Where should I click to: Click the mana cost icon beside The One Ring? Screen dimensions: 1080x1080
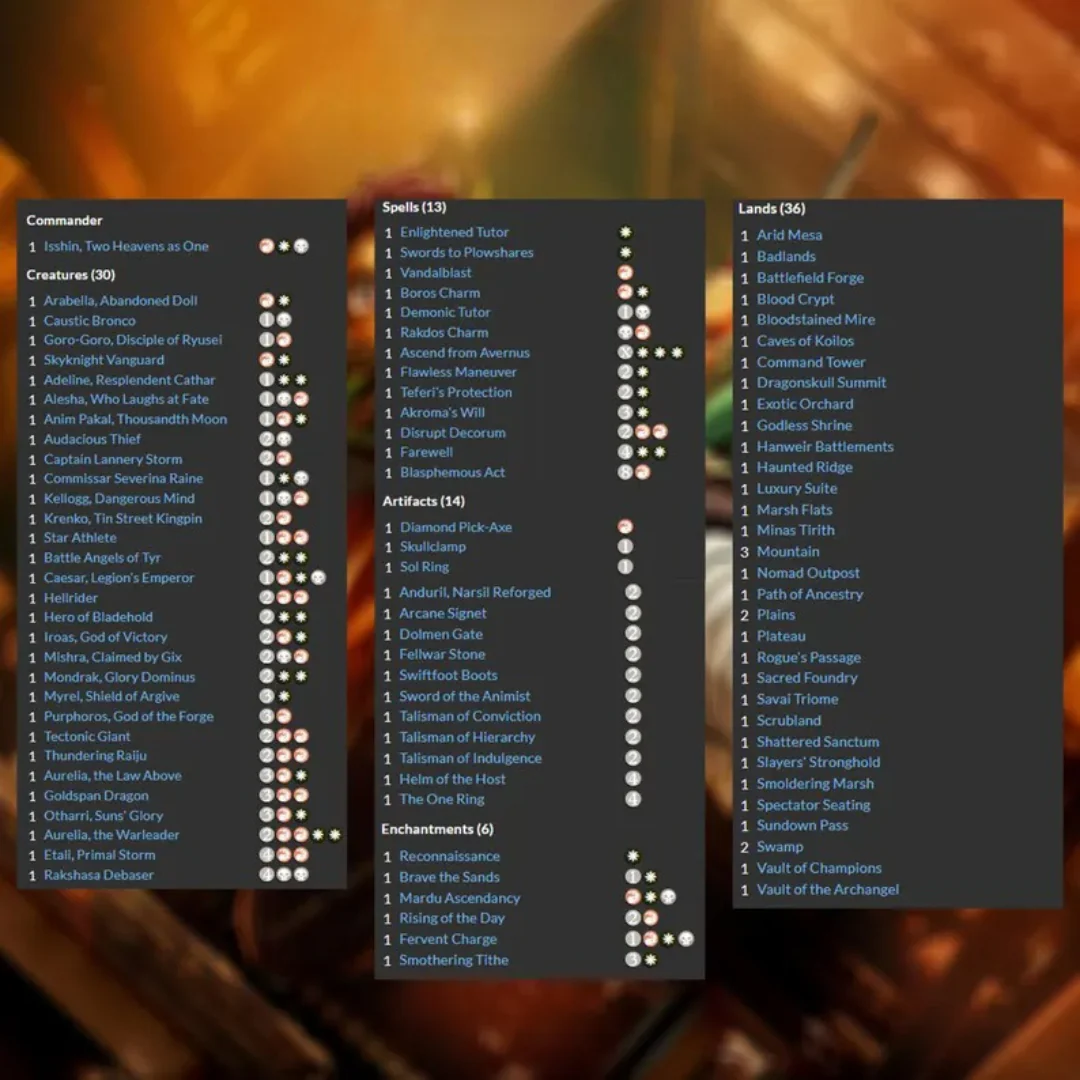[x=633, y=799]
